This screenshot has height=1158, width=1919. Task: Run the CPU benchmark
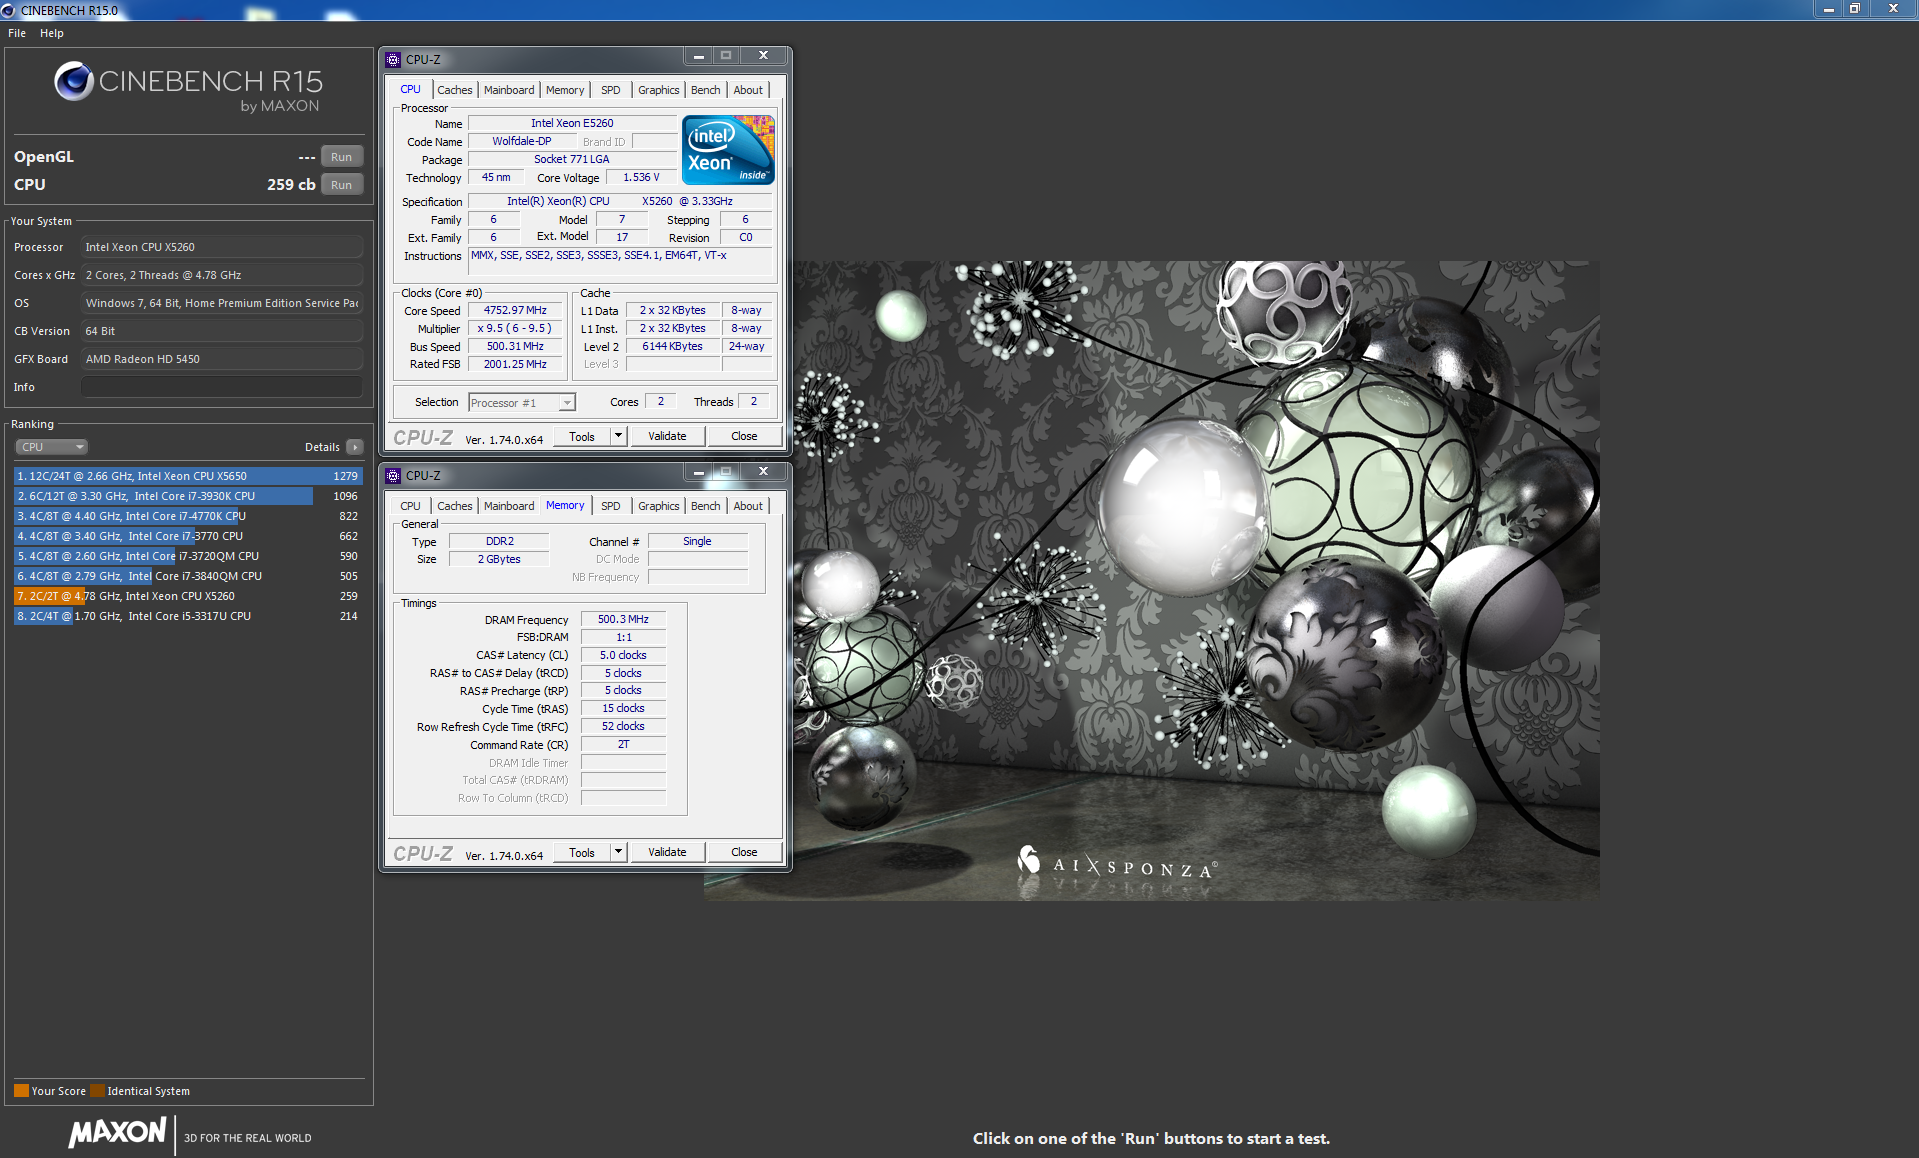tap(341, 185)
